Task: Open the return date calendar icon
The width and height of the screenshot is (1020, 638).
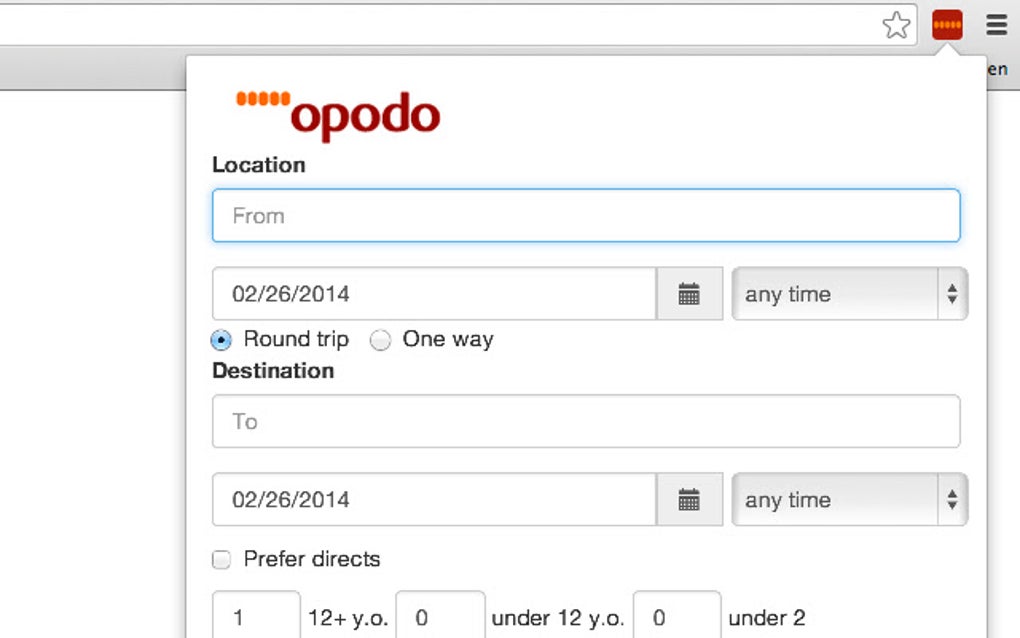Action: tap(690, 499)
